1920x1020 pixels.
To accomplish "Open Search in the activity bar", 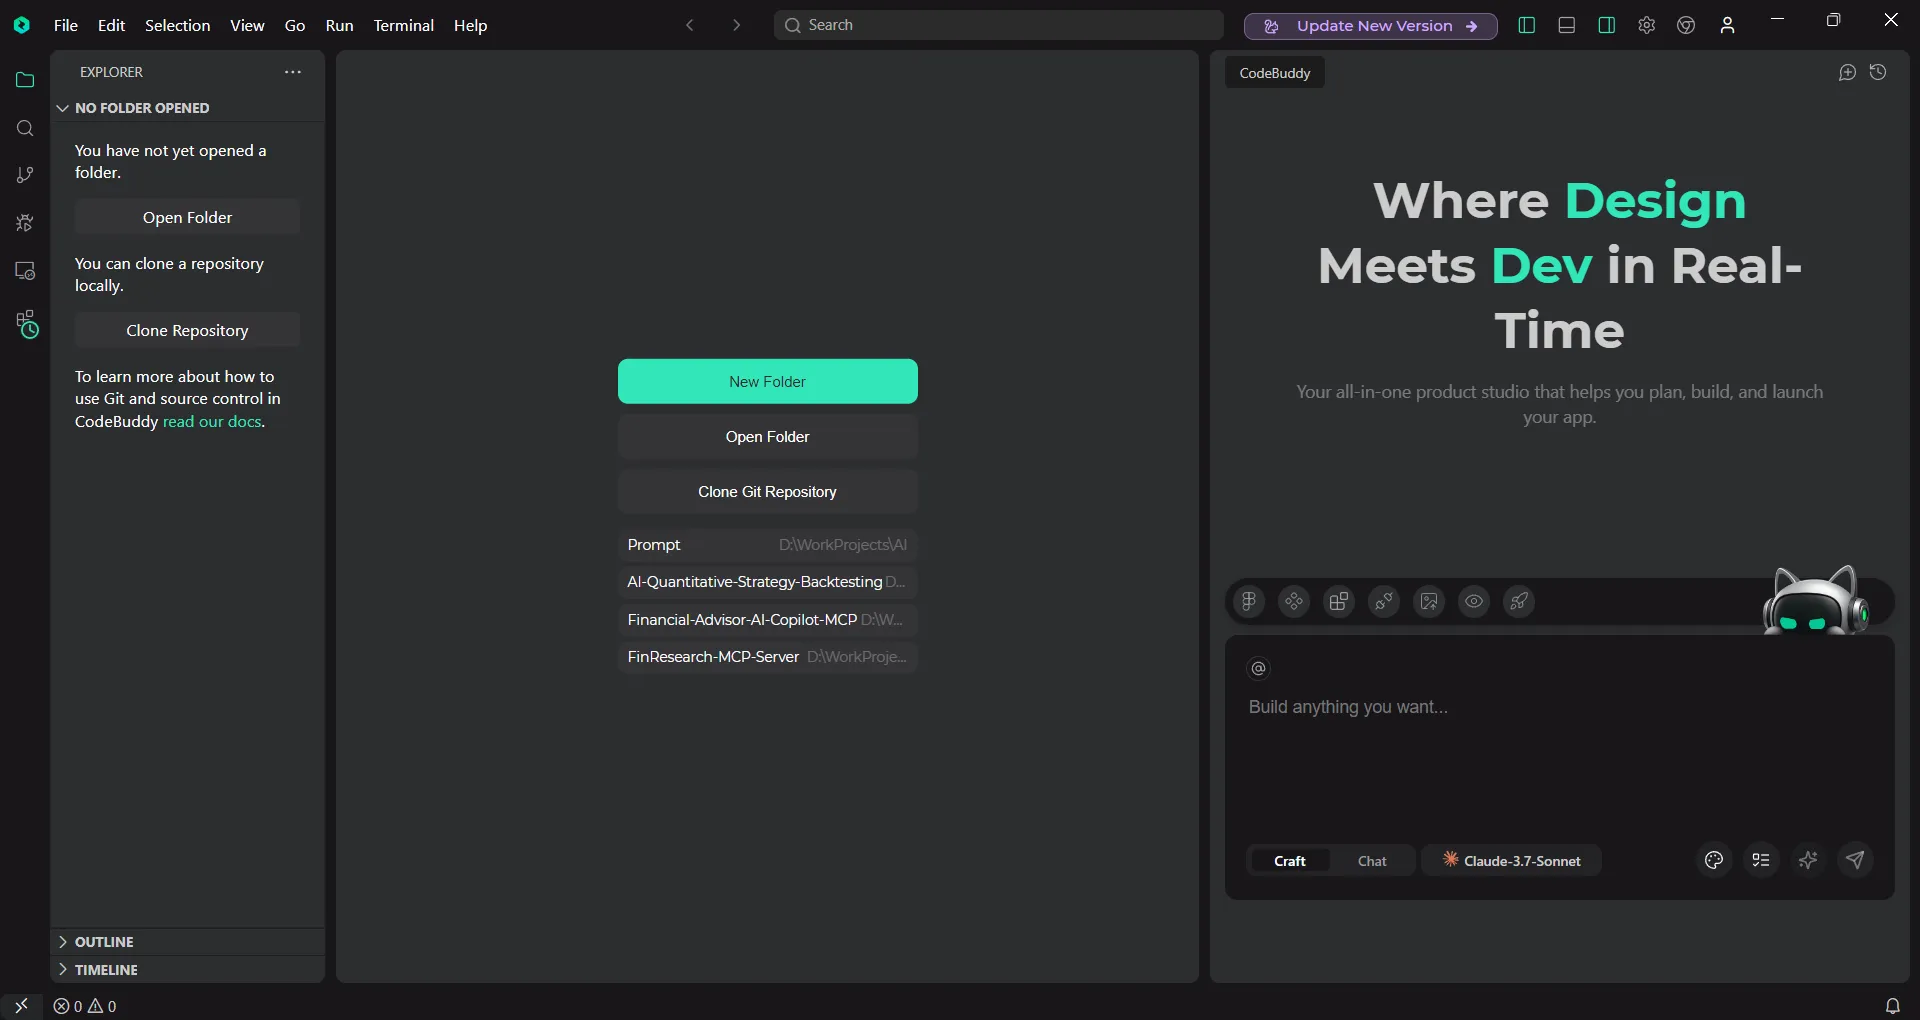I will (25, 128).
